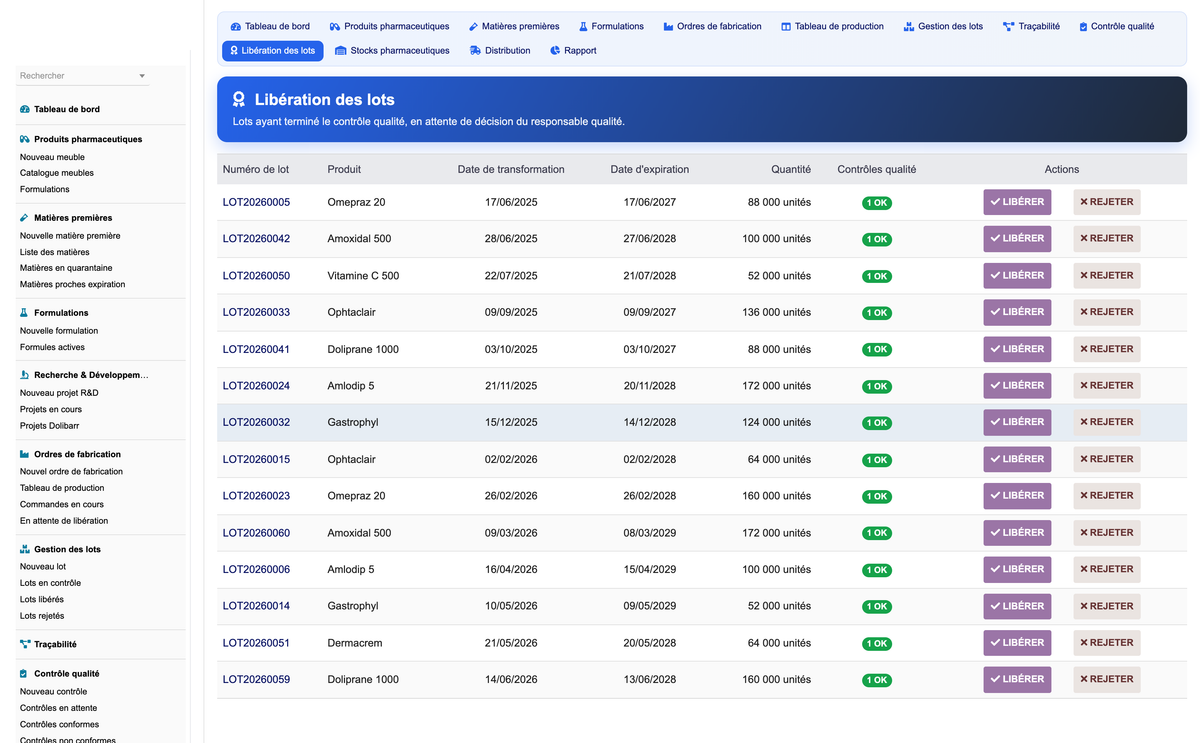Release the Gastrophyl lot LOT20260032

1017,422
